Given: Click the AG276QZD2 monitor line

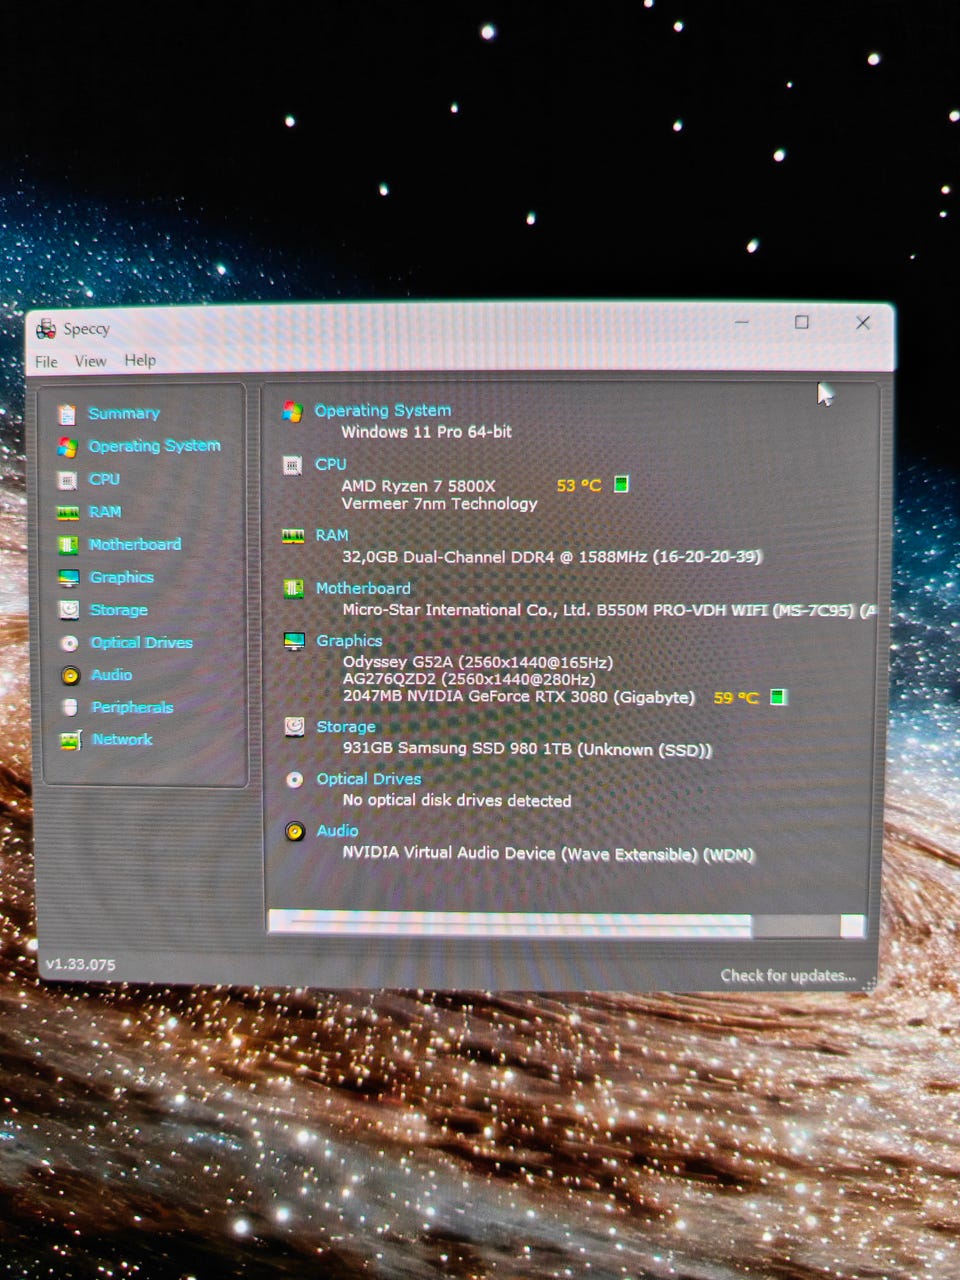Looking at the screenshot, I should (x=469, y=679).
